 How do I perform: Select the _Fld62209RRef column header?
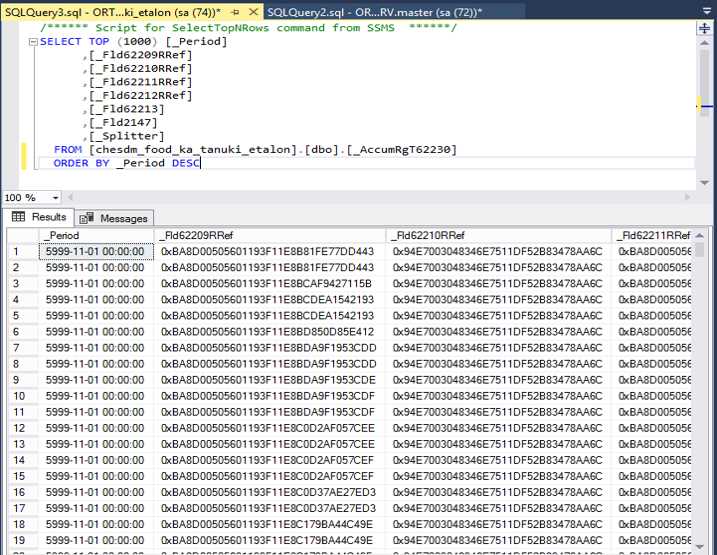(270, 235)
